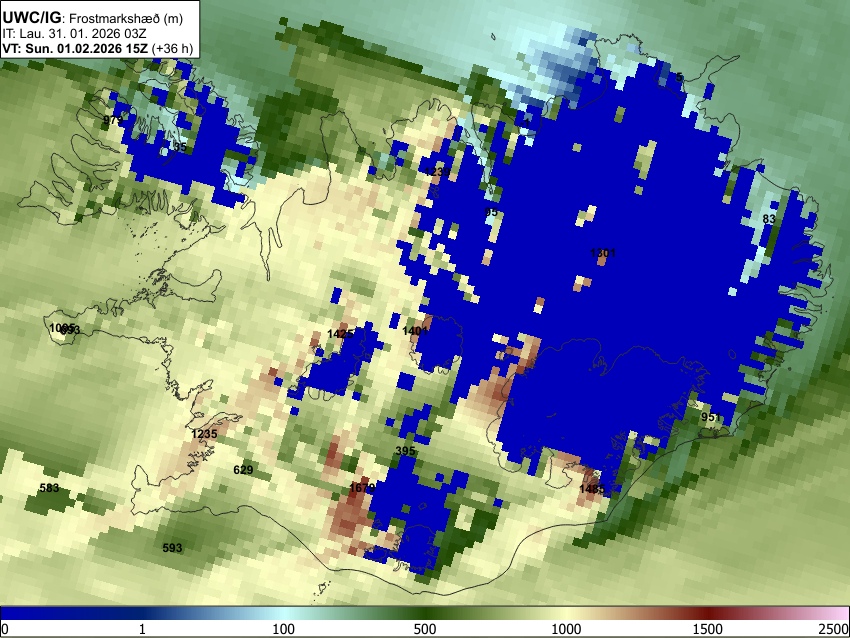Click the map value 1301
850x638 pixels.
click(x=603, y=253)
